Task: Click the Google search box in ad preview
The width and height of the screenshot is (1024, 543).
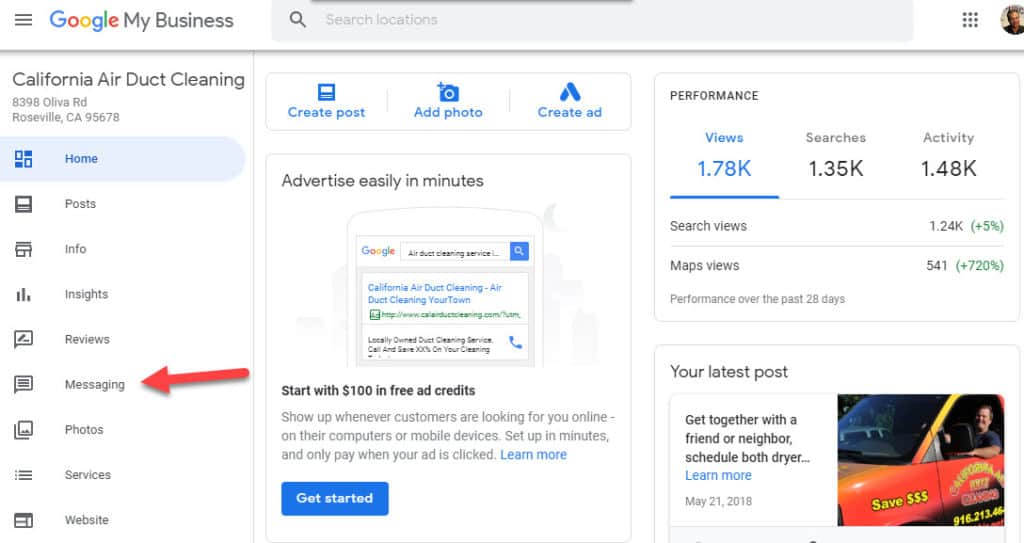Action: pyautogui.click(x=455, y=252)
